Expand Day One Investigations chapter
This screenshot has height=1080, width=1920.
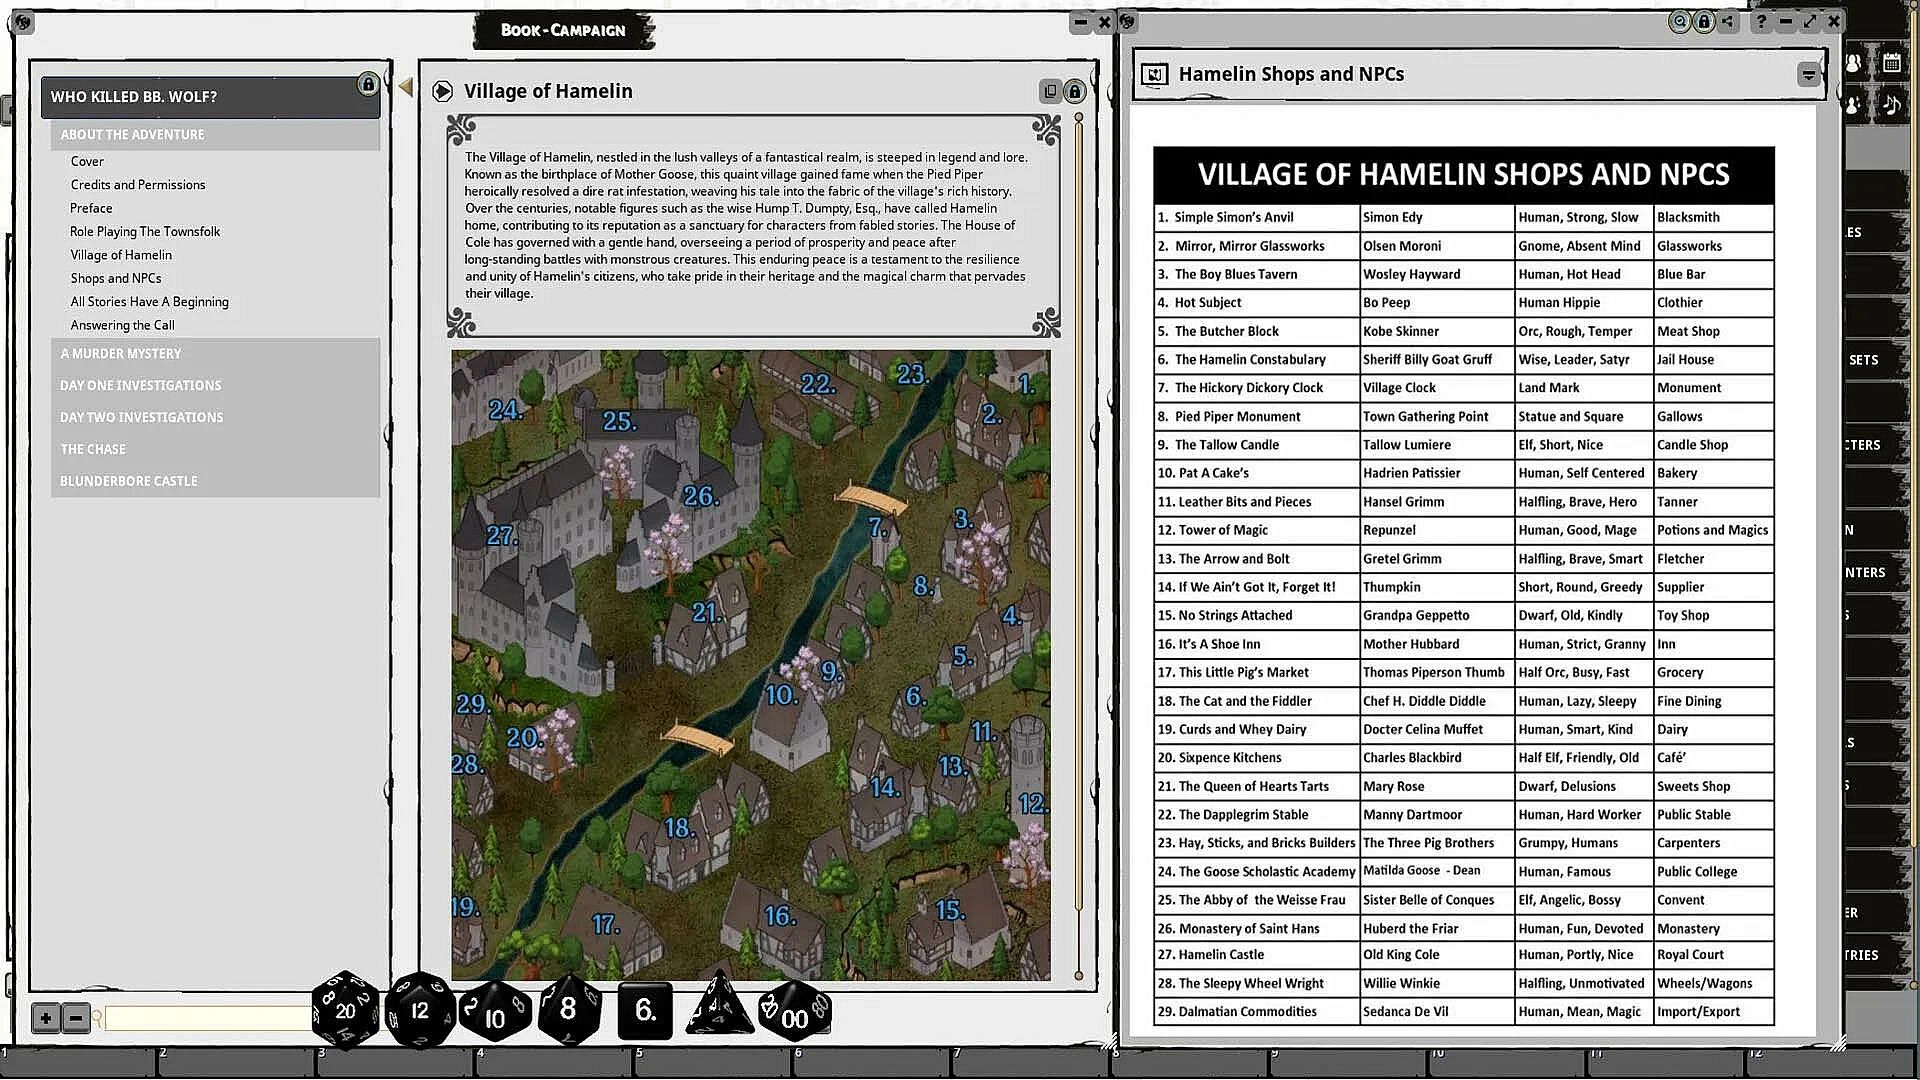point(140,385)
